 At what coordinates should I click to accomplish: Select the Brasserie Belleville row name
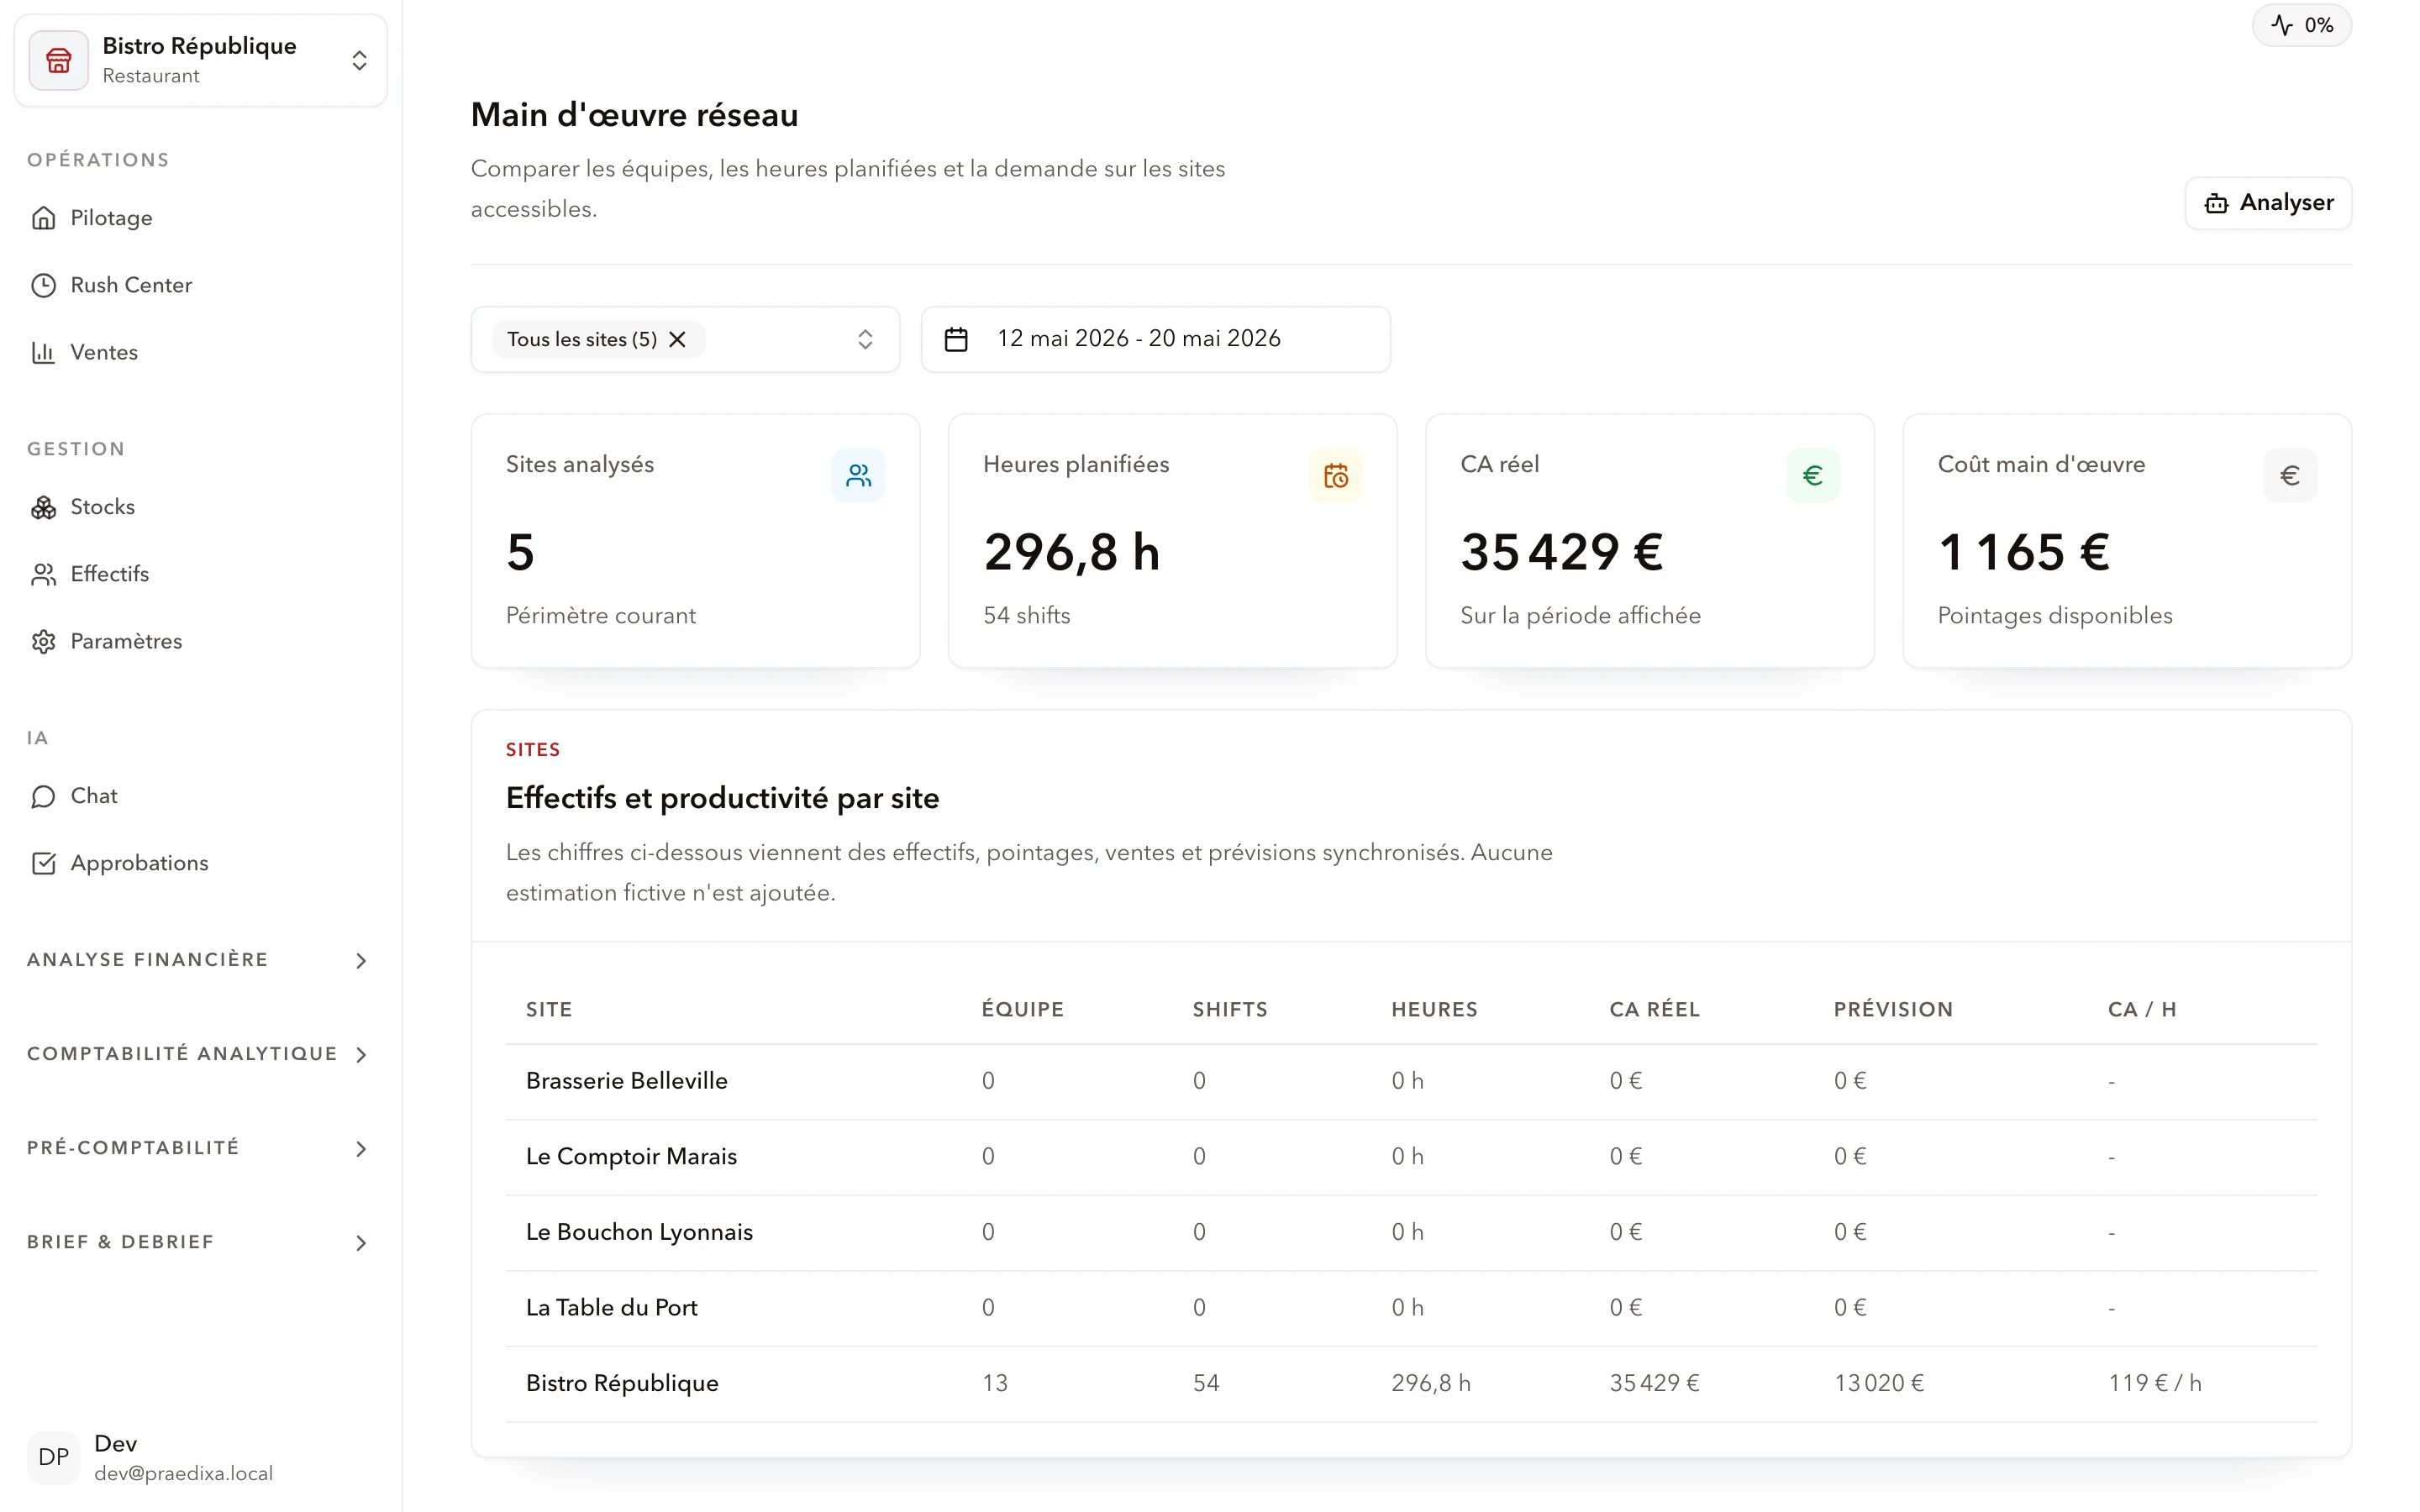[626, 1081]
